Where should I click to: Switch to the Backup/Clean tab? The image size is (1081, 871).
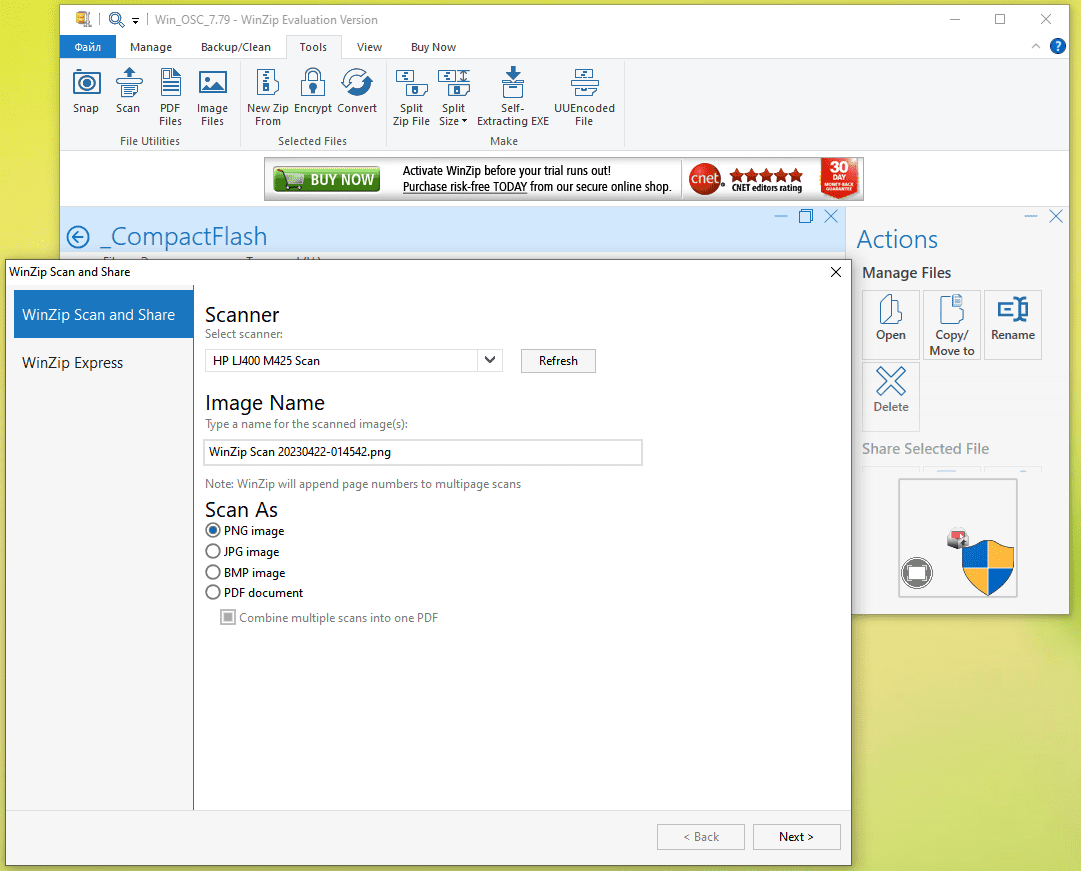click(236, 47)
